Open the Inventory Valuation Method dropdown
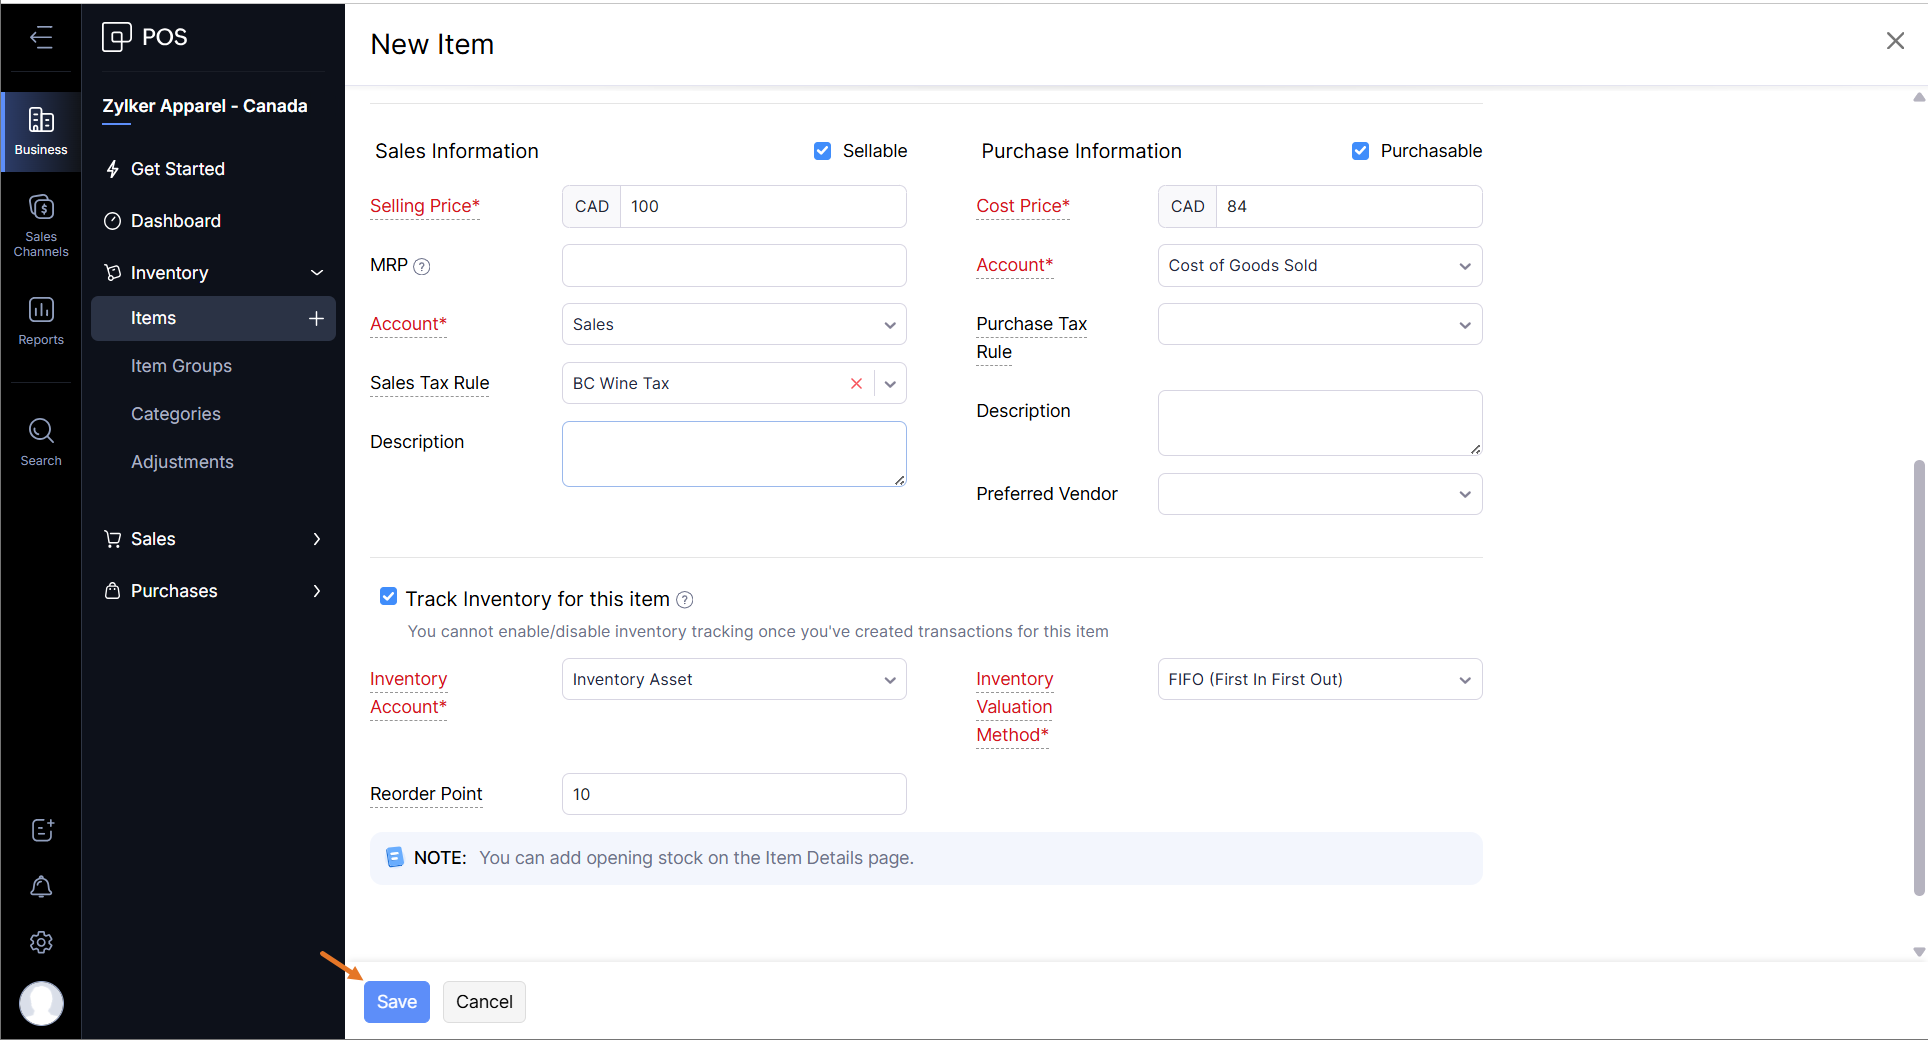Viewport: 1928px width, 1040px height. 1319,680
